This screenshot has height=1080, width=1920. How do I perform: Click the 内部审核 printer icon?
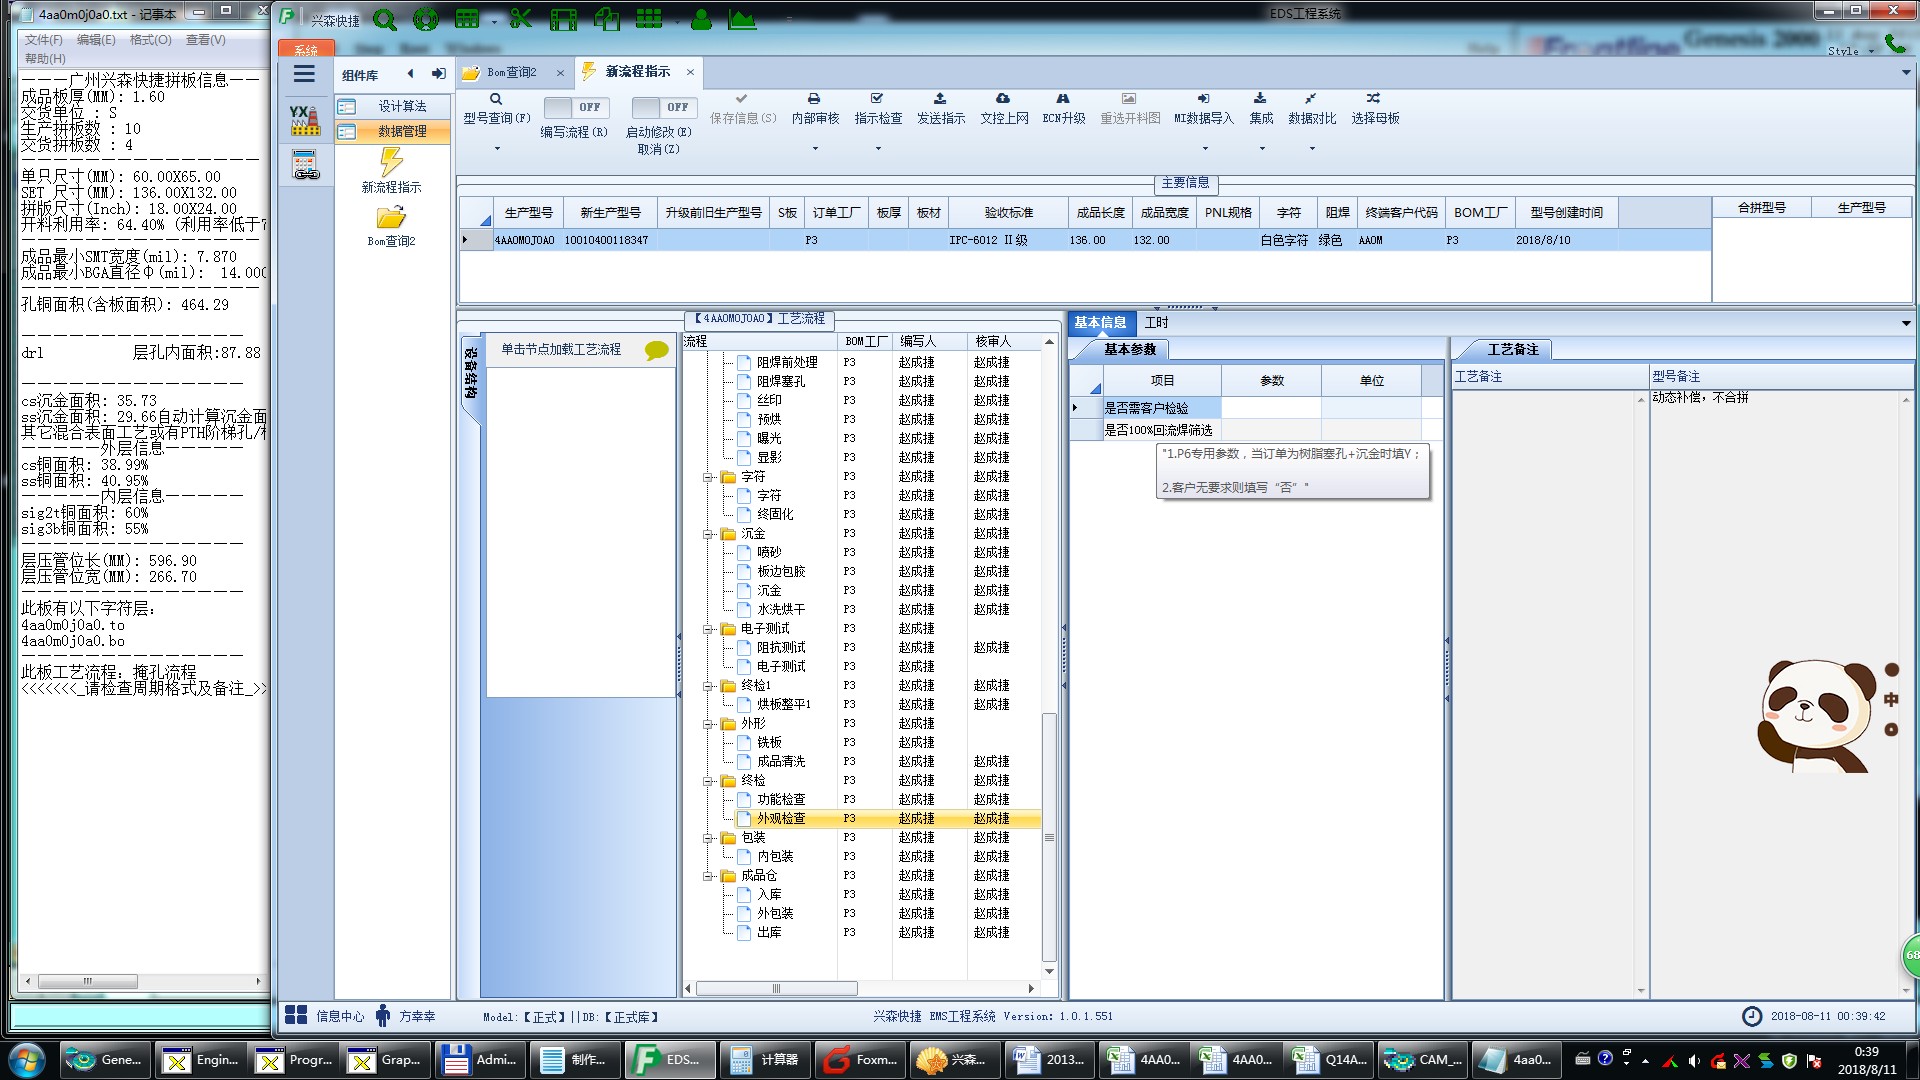point(814,99)
